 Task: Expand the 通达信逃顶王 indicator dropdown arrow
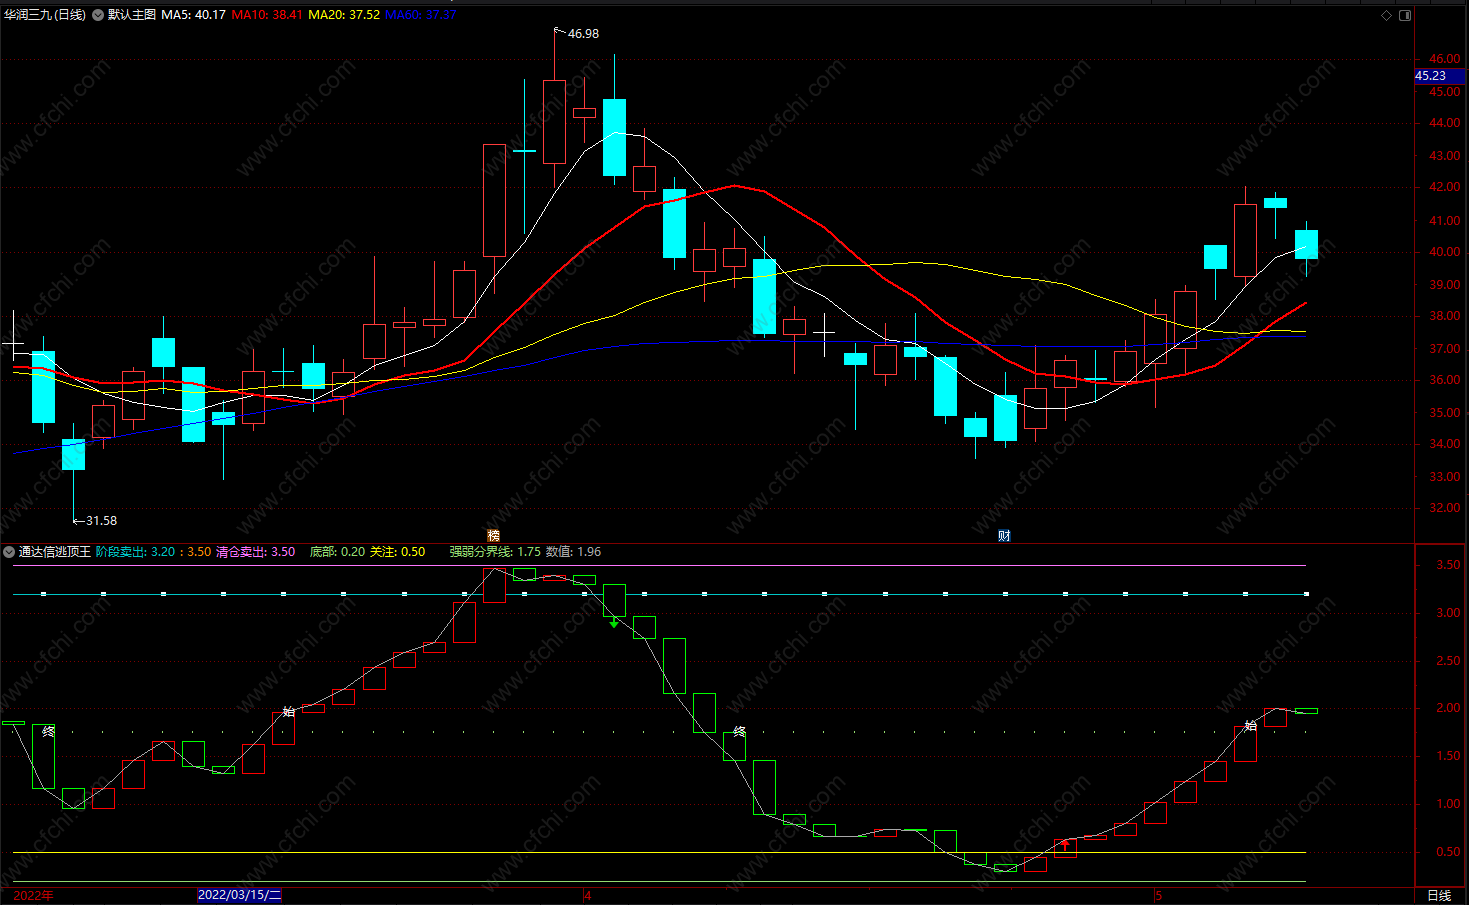9,552
